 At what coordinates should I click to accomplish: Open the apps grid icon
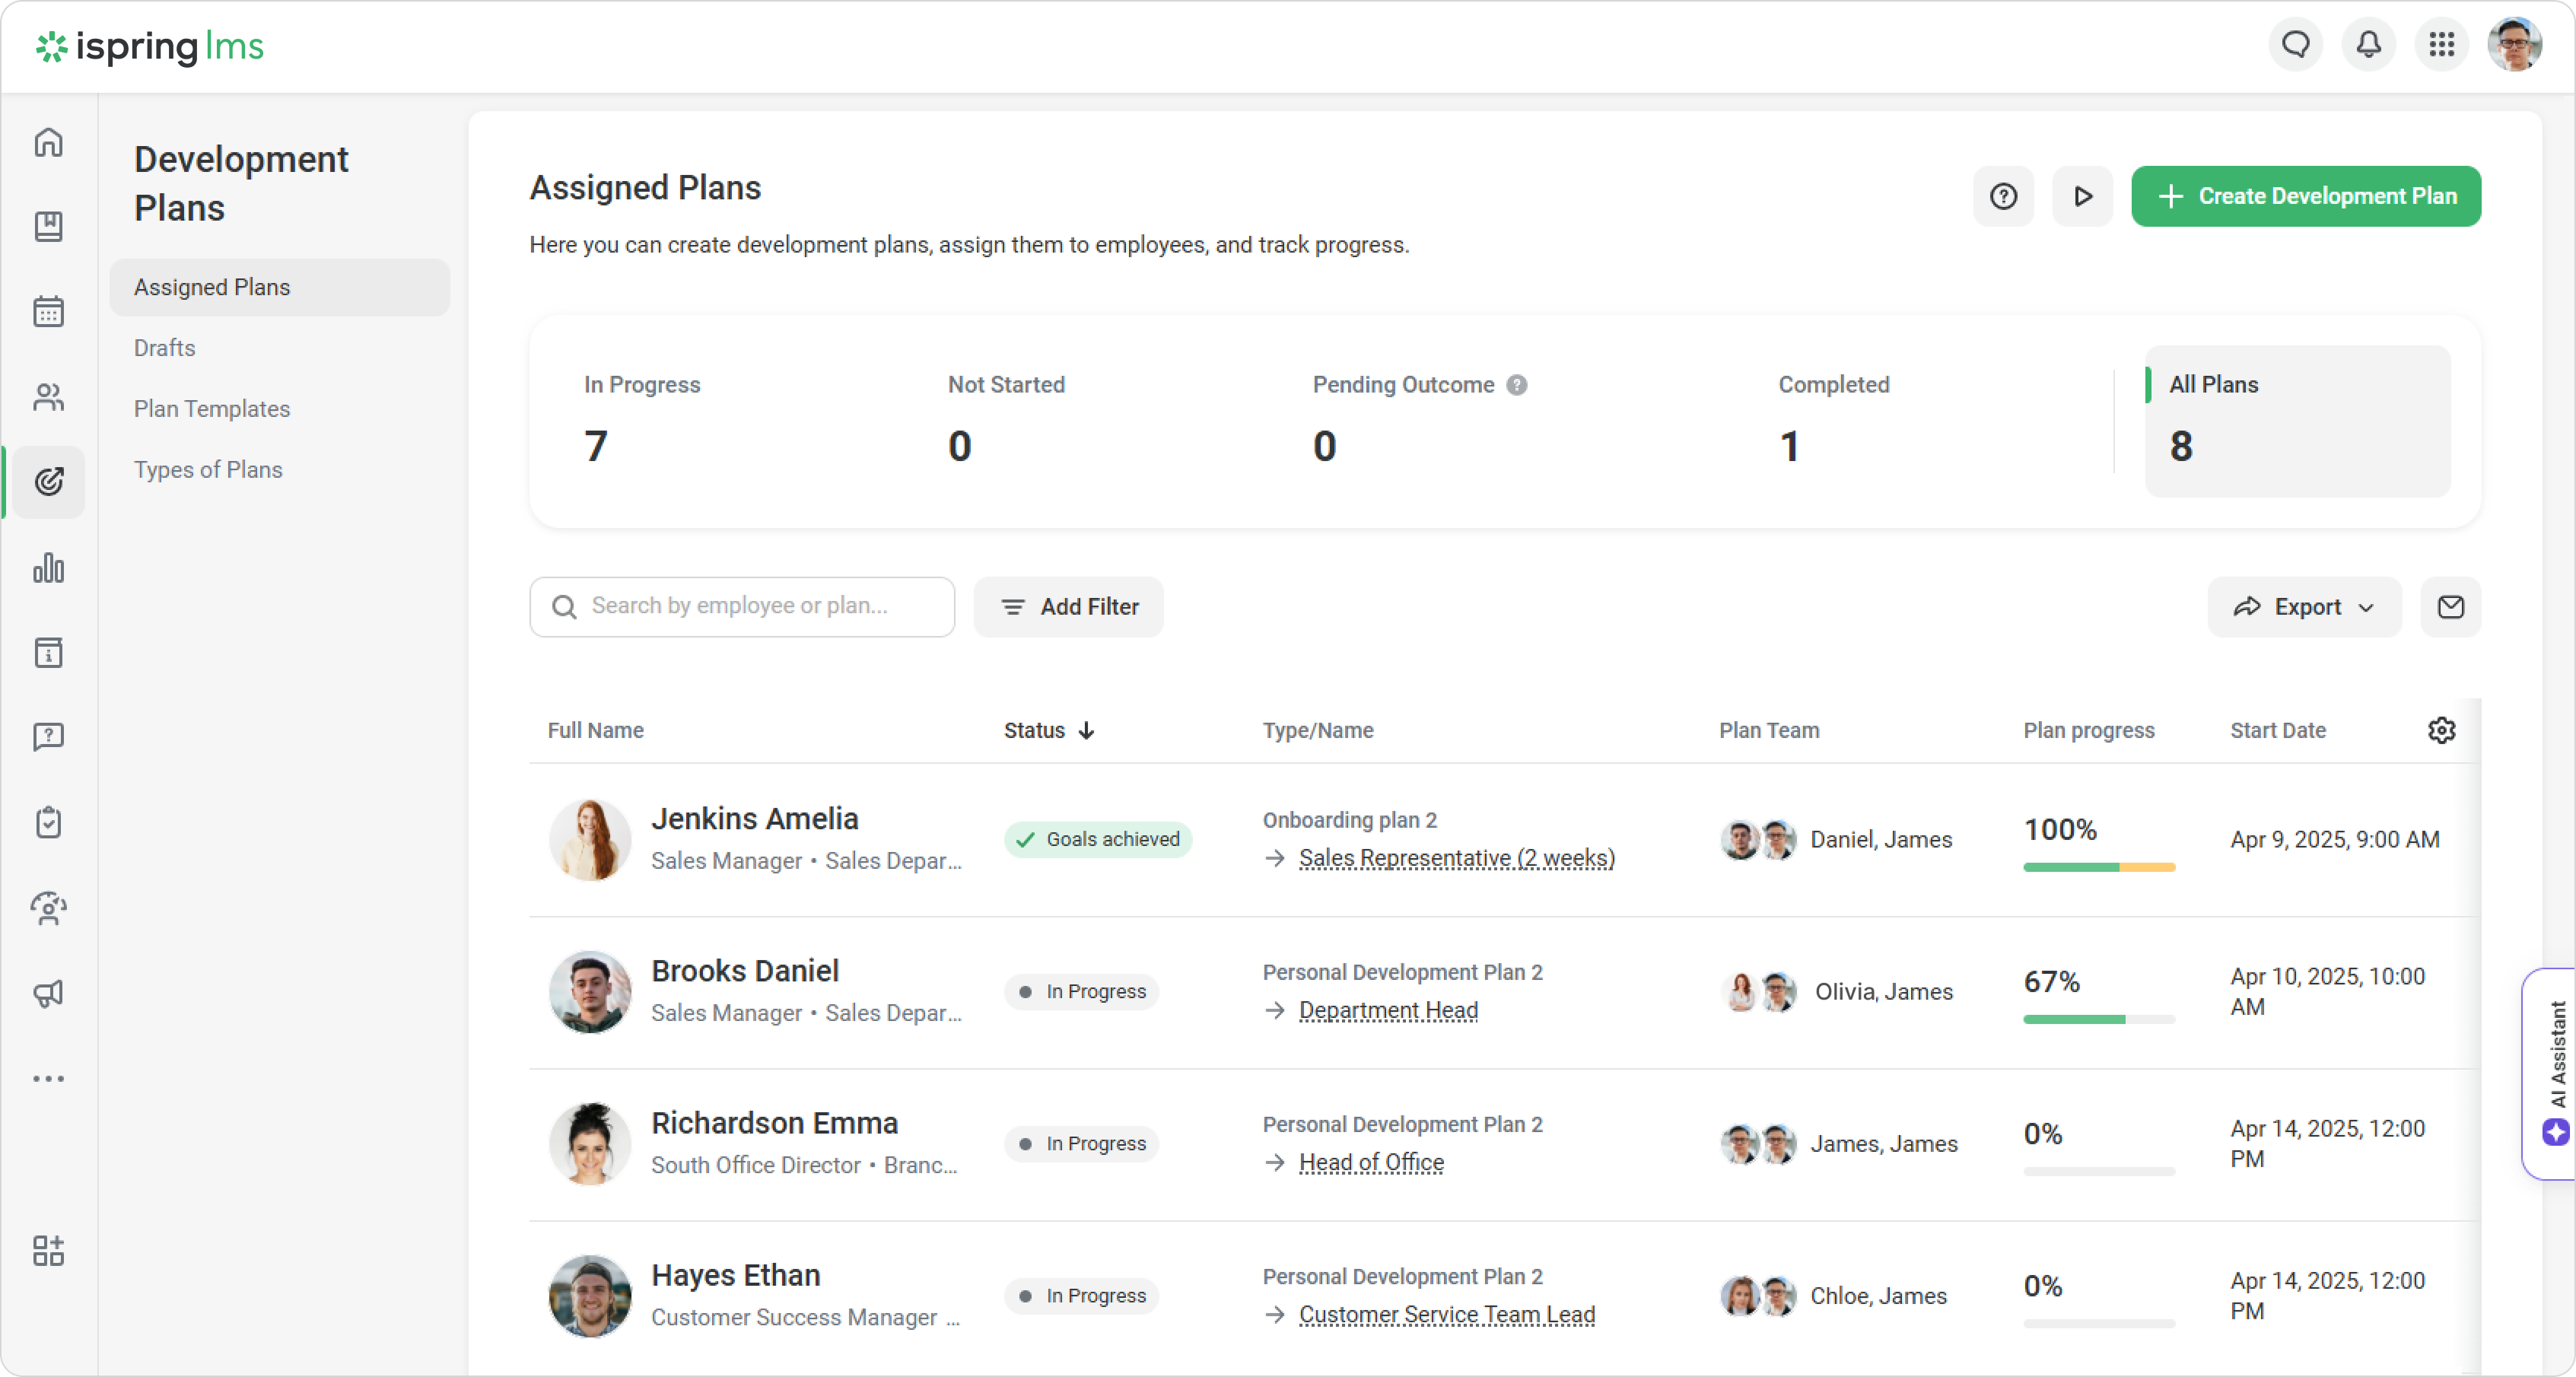[2441, 45]
